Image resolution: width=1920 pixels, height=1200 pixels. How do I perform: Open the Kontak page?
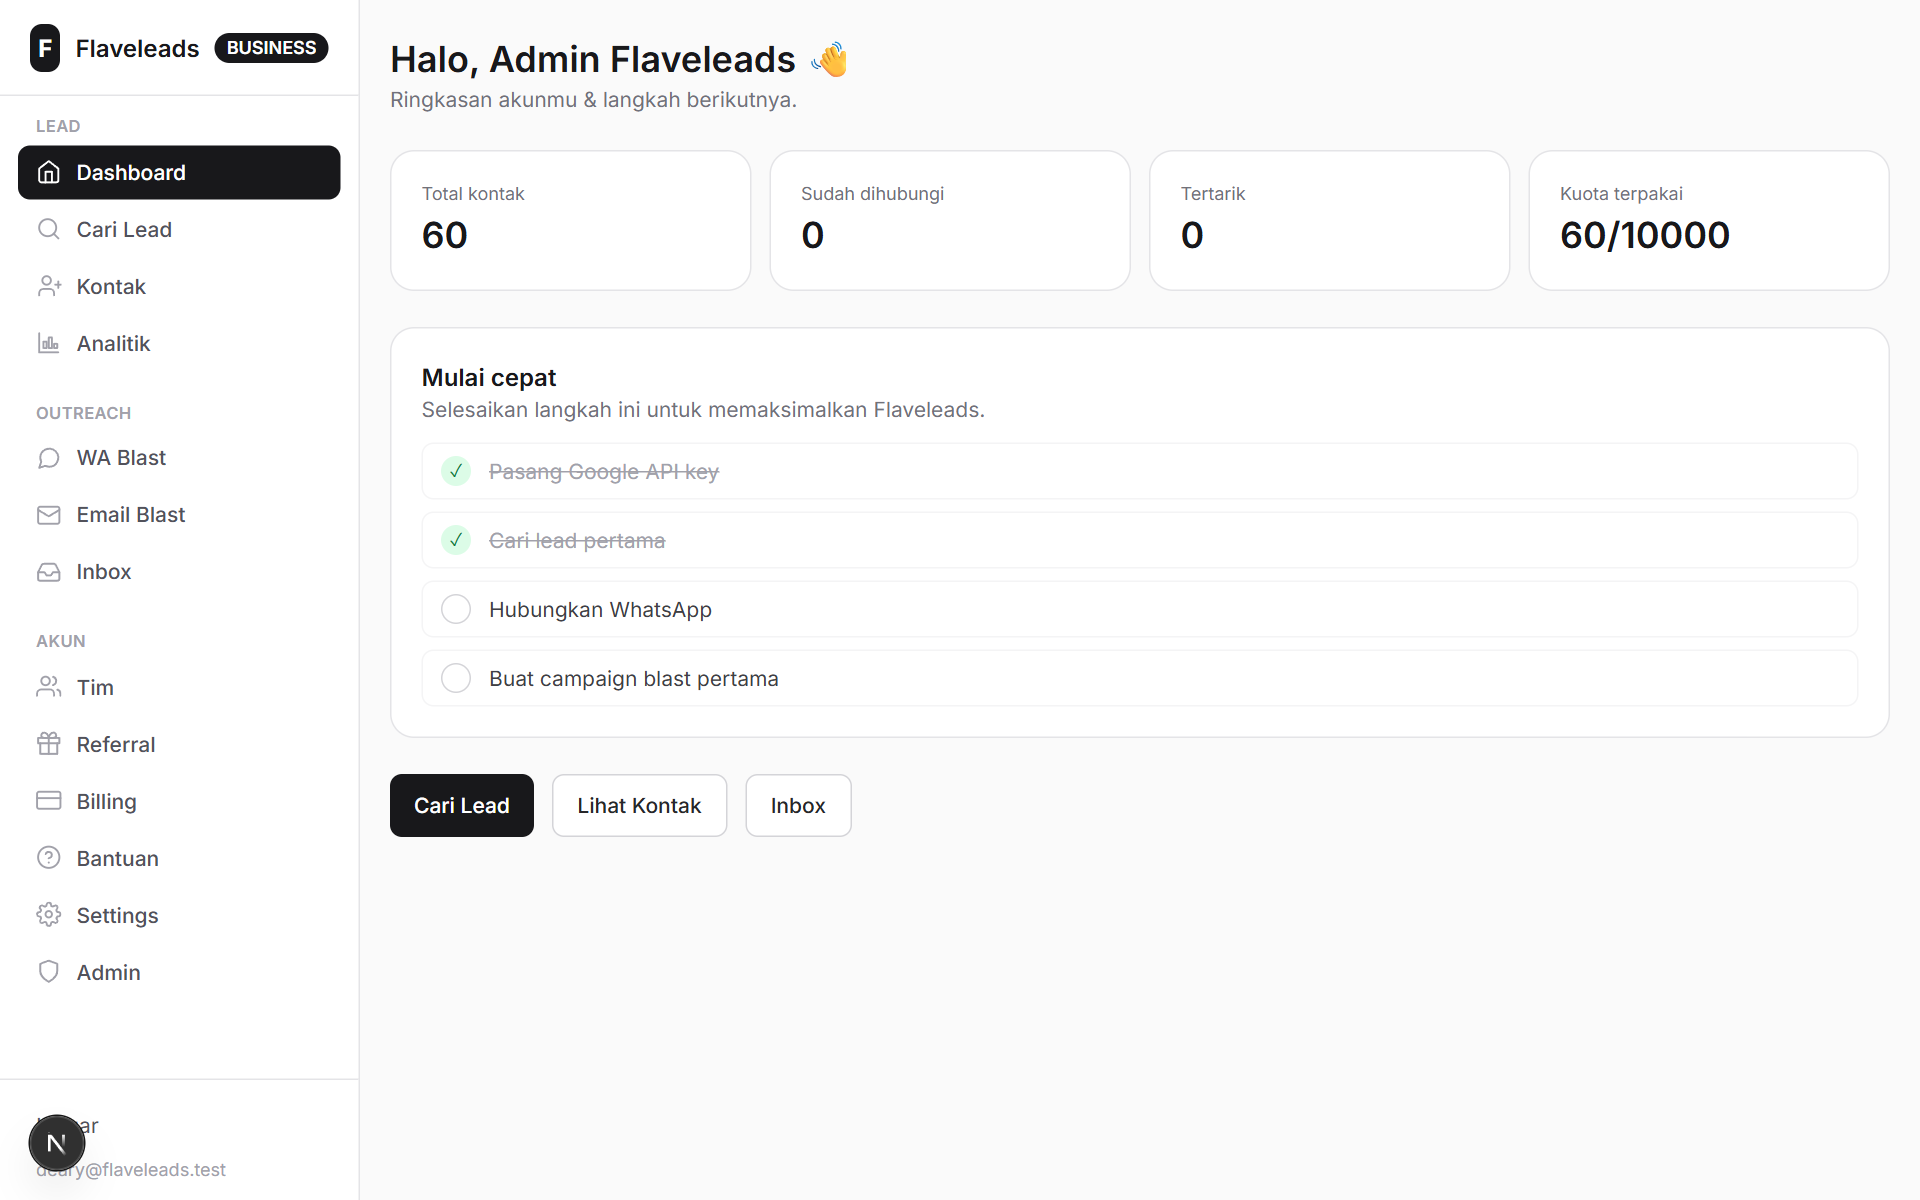(179, 286)
